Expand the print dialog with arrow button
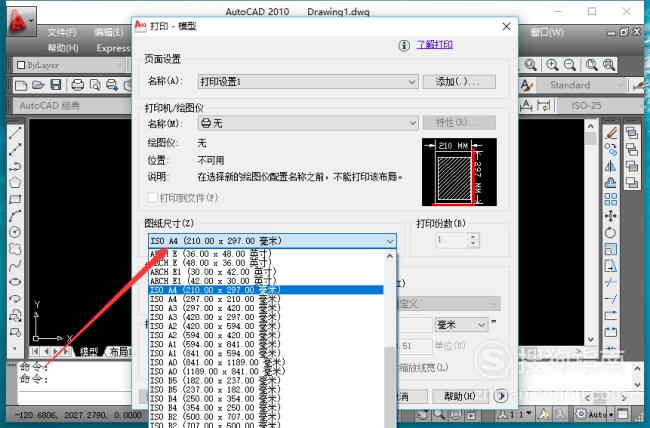Viewport: 650px width, 428px height. click(x=501, y=396)
